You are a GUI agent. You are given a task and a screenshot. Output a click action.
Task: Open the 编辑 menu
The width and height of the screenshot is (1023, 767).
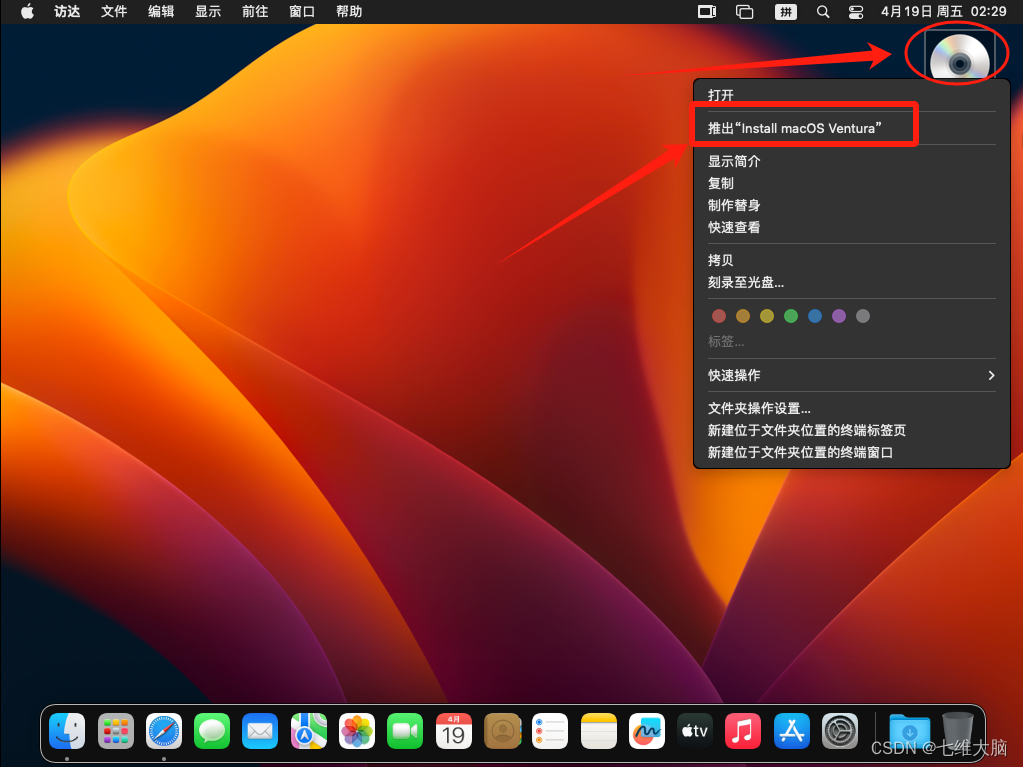pos(161,12)
